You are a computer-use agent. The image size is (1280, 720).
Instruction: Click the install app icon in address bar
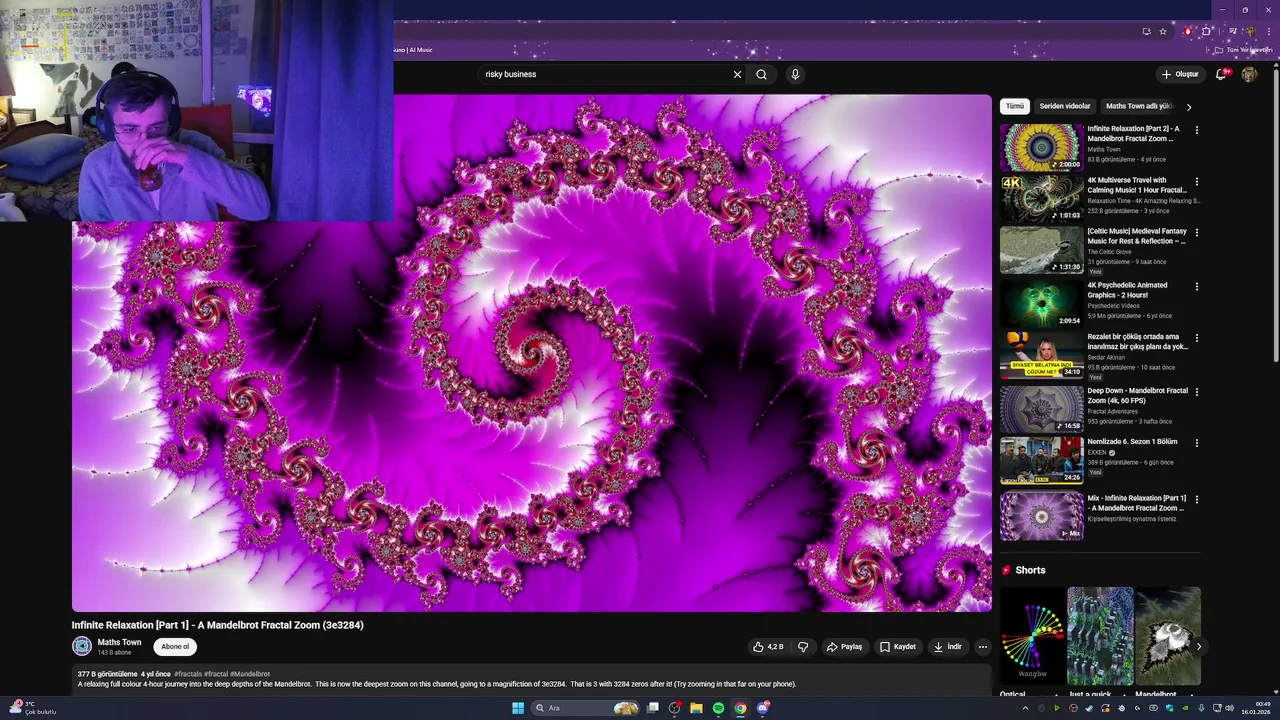coord(1146,31)
